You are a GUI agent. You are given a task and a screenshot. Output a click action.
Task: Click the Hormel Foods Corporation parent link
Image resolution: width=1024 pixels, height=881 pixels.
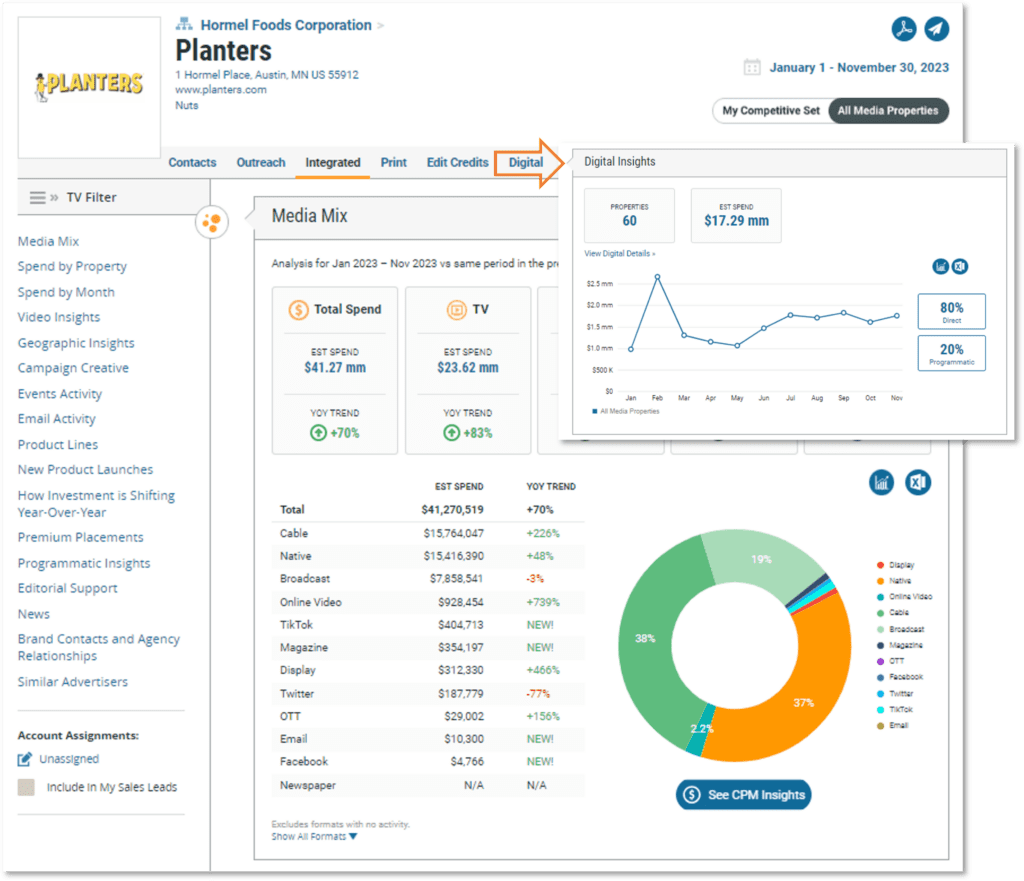click(x=286, y=25)
